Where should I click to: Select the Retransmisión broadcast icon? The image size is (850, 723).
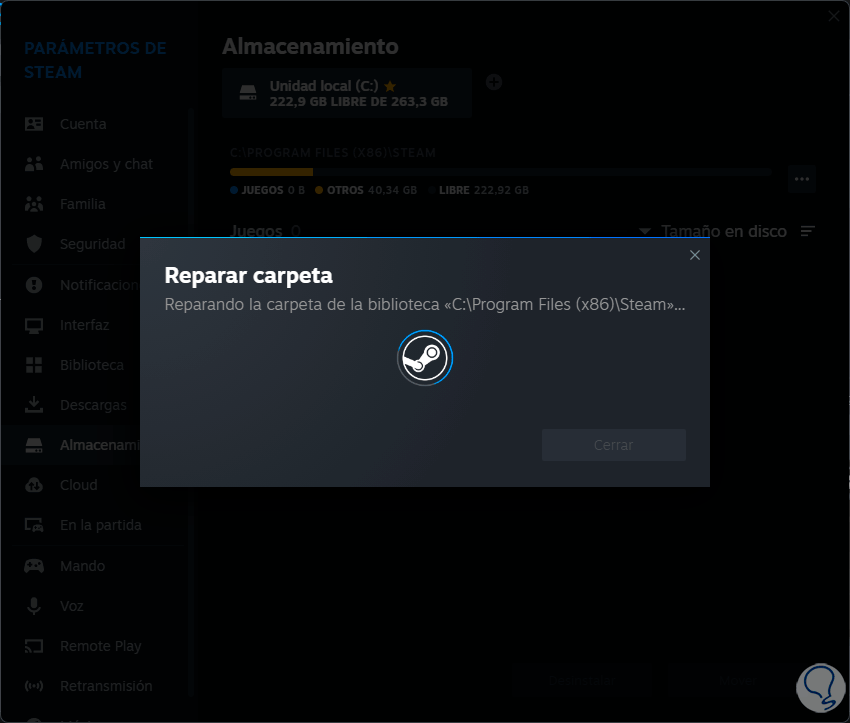click(x=34, y=686)
